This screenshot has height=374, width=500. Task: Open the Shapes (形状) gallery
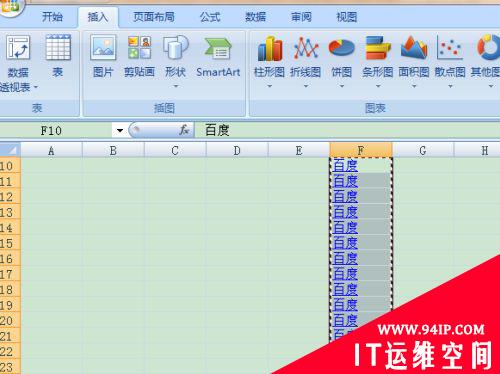(x=175, y=61)
